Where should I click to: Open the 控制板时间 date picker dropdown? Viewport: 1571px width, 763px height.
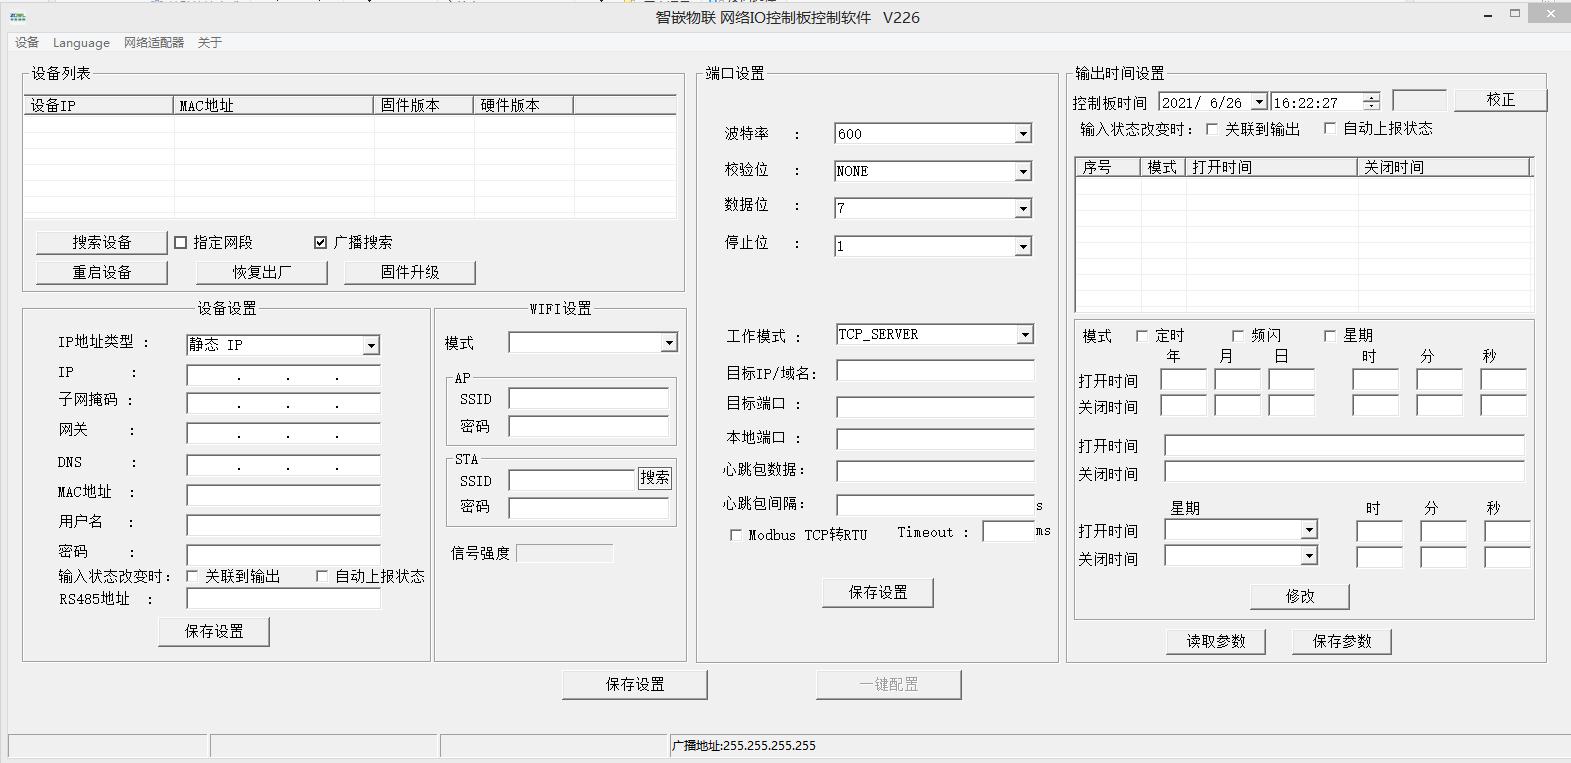[x=1259, y=102]
